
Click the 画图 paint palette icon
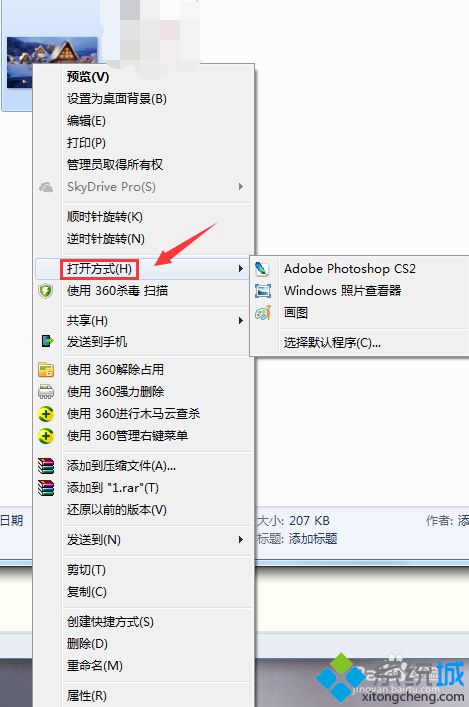(263, 313)
